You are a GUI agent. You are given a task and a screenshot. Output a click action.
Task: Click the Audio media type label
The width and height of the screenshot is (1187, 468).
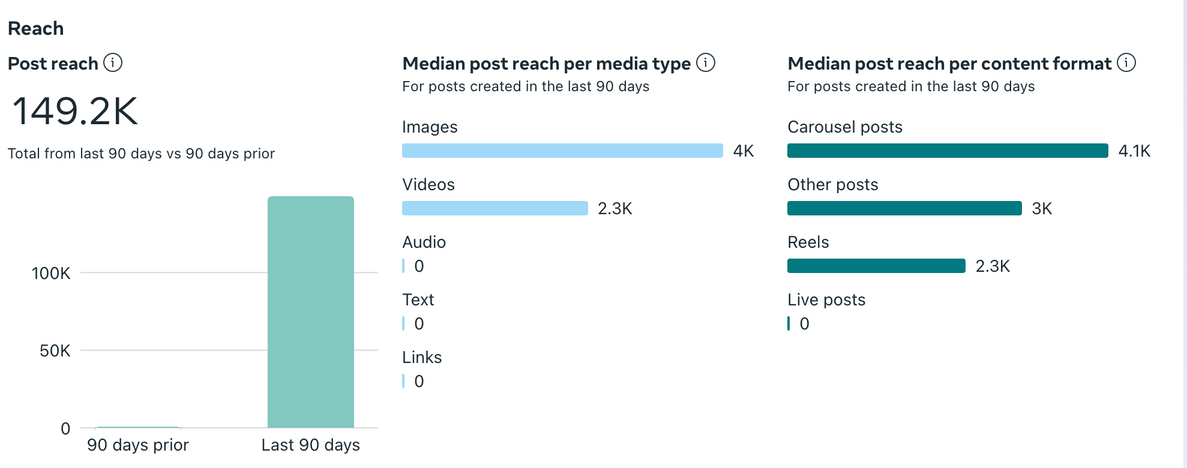[x=424, y=242]
